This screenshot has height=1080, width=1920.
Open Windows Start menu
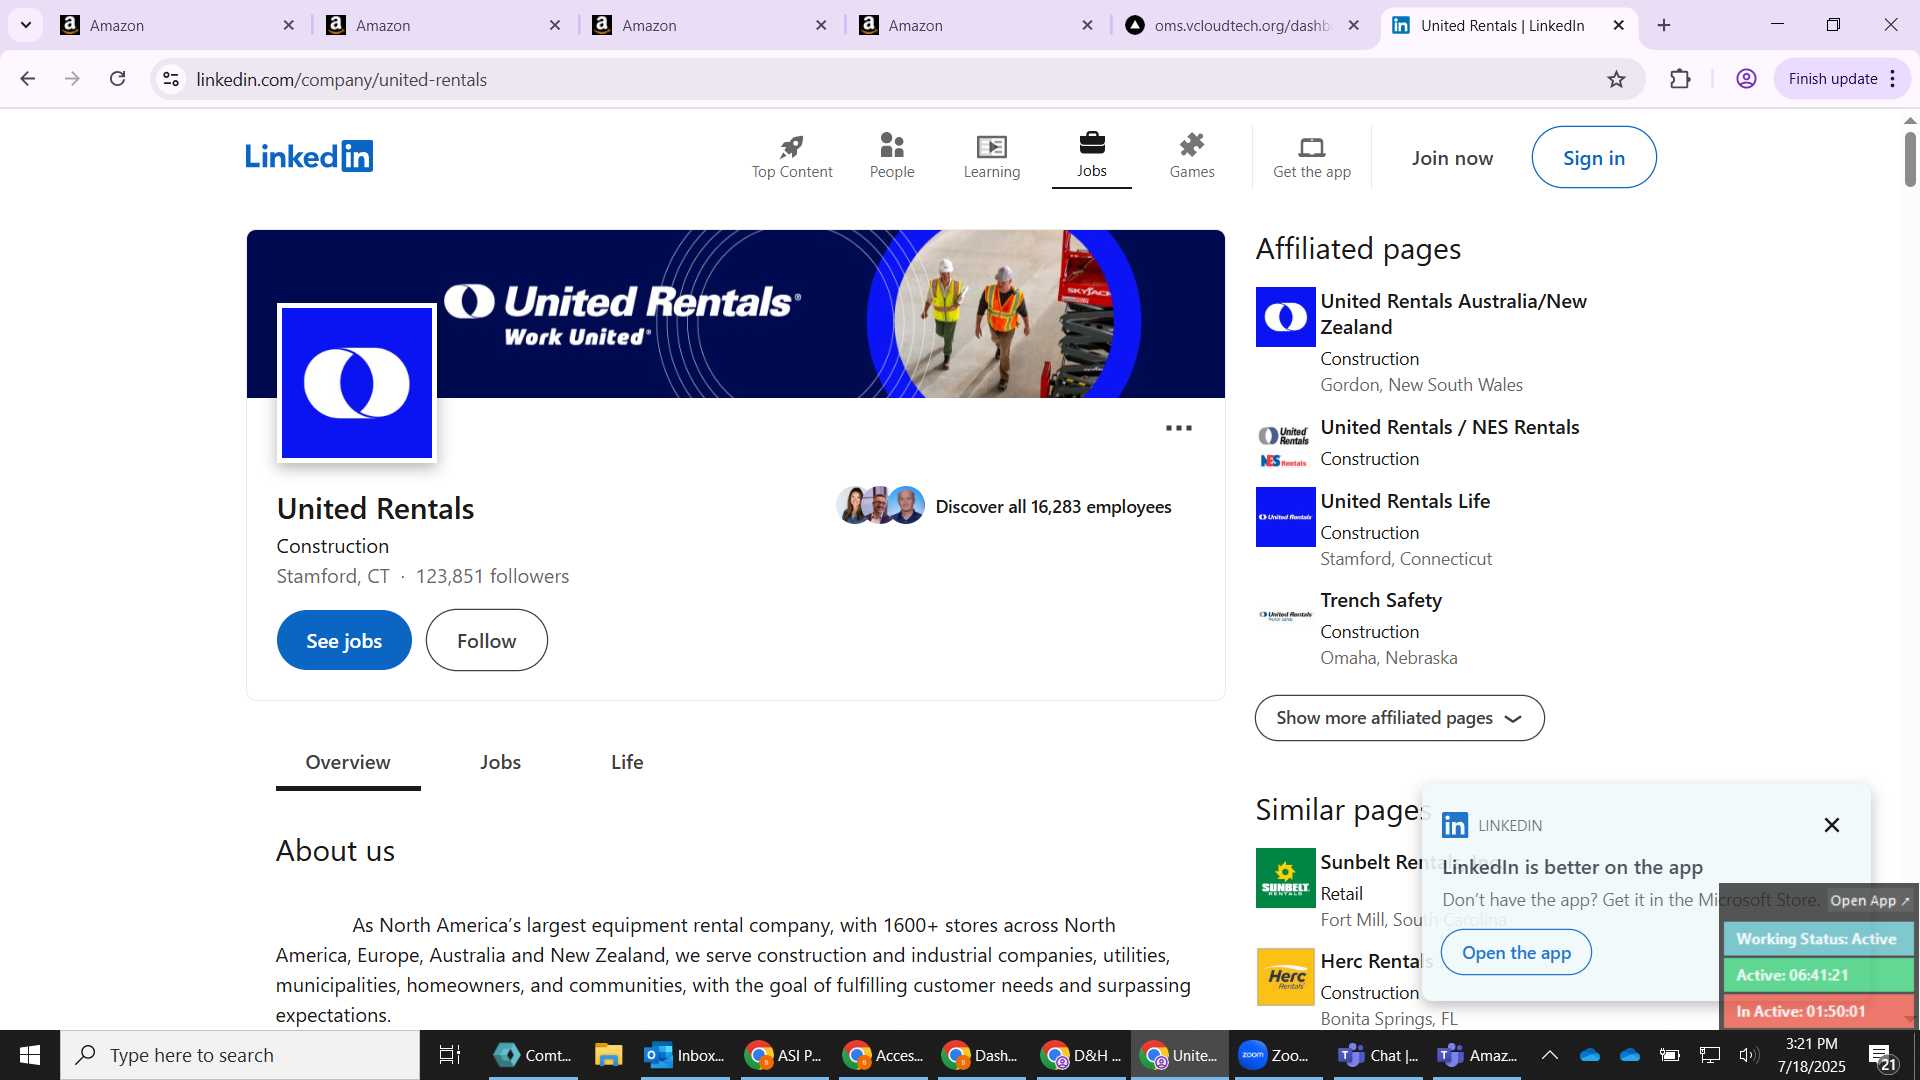[29, 1055]
